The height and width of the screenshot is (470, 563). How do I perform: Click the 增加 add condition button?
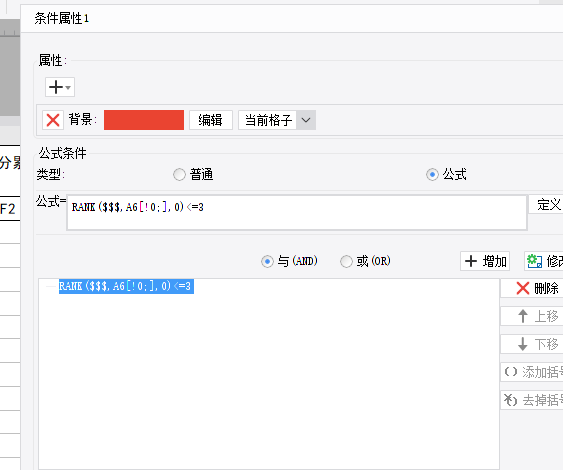[485, 261]
